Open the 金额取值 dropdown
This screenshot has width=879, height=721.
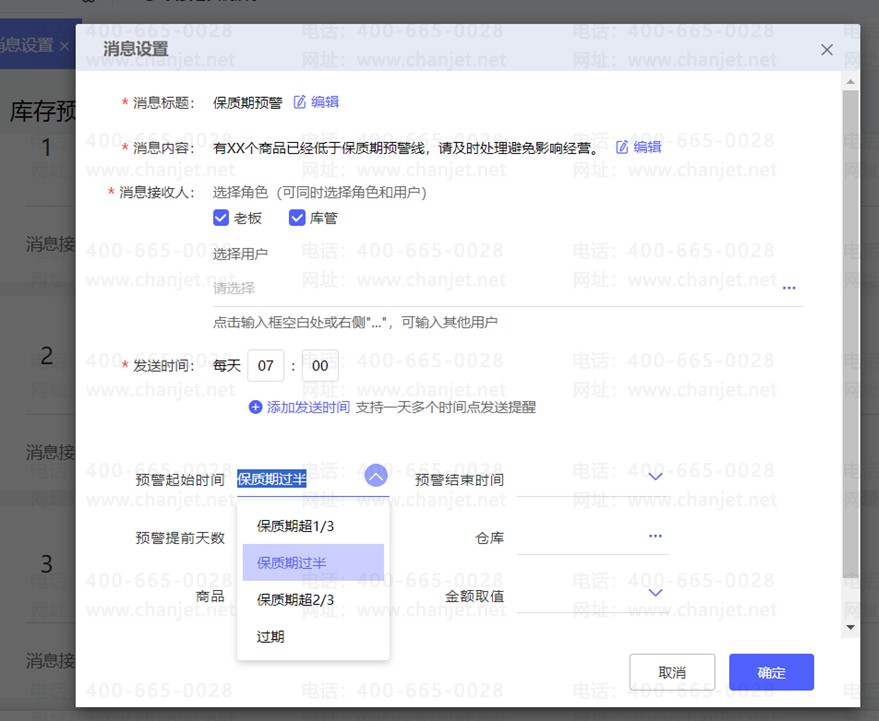(x=655, y=594)
